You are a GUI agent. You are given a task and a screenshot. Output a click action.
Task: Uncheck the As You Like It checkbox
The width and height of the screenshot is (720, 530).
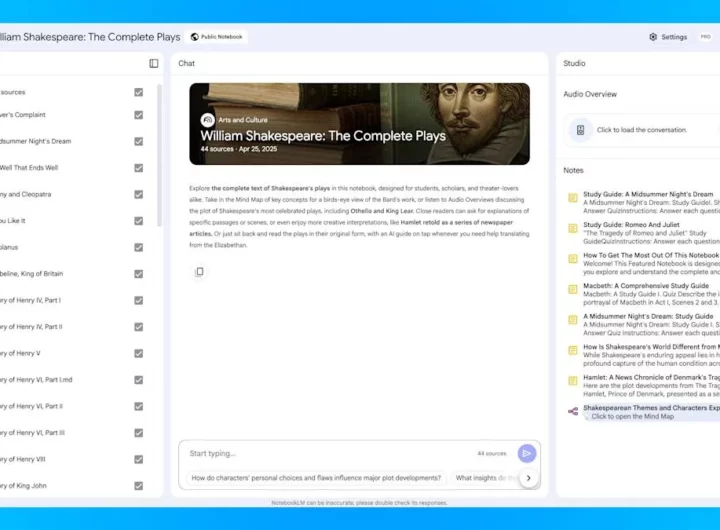[139, 221]
